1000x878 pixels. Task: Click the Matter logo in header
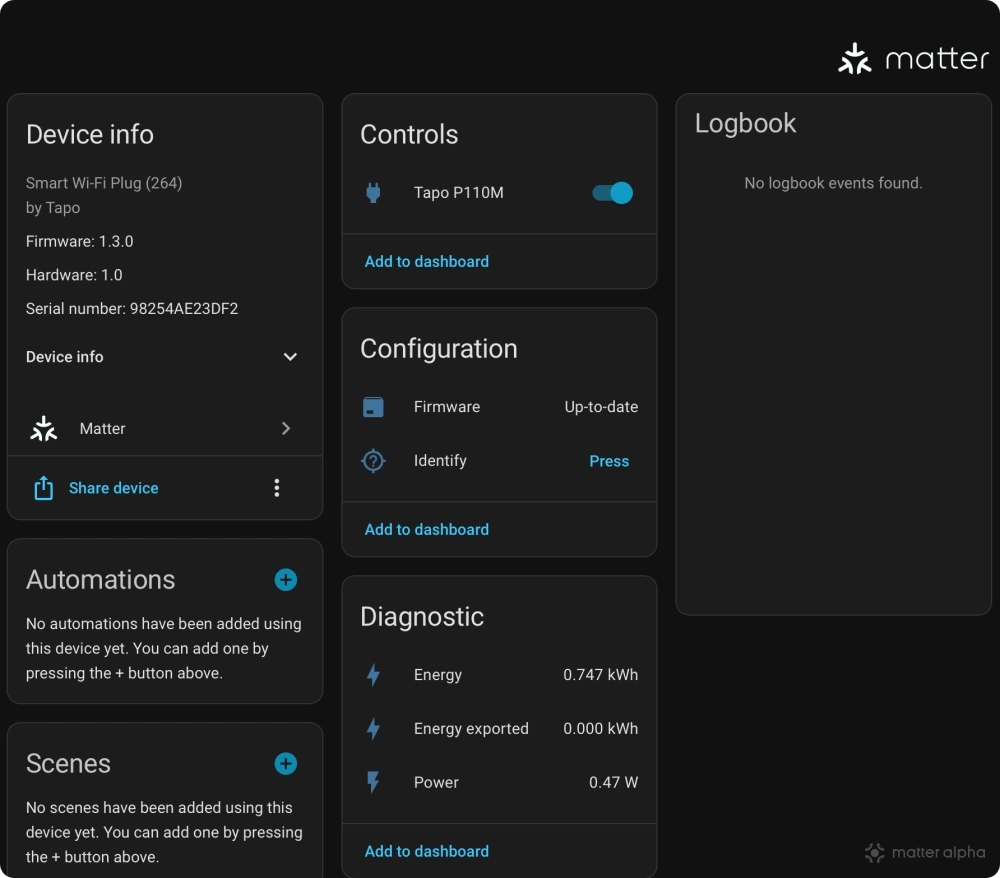912,59
